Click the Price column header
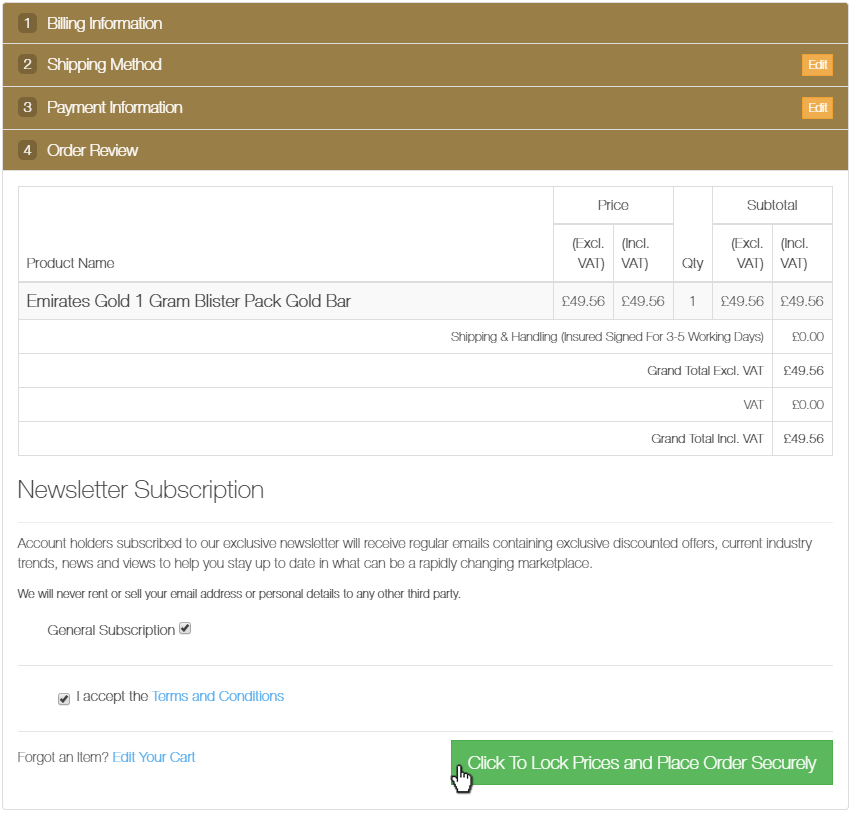This screenshot has height=814, width=853. (613, 205)
